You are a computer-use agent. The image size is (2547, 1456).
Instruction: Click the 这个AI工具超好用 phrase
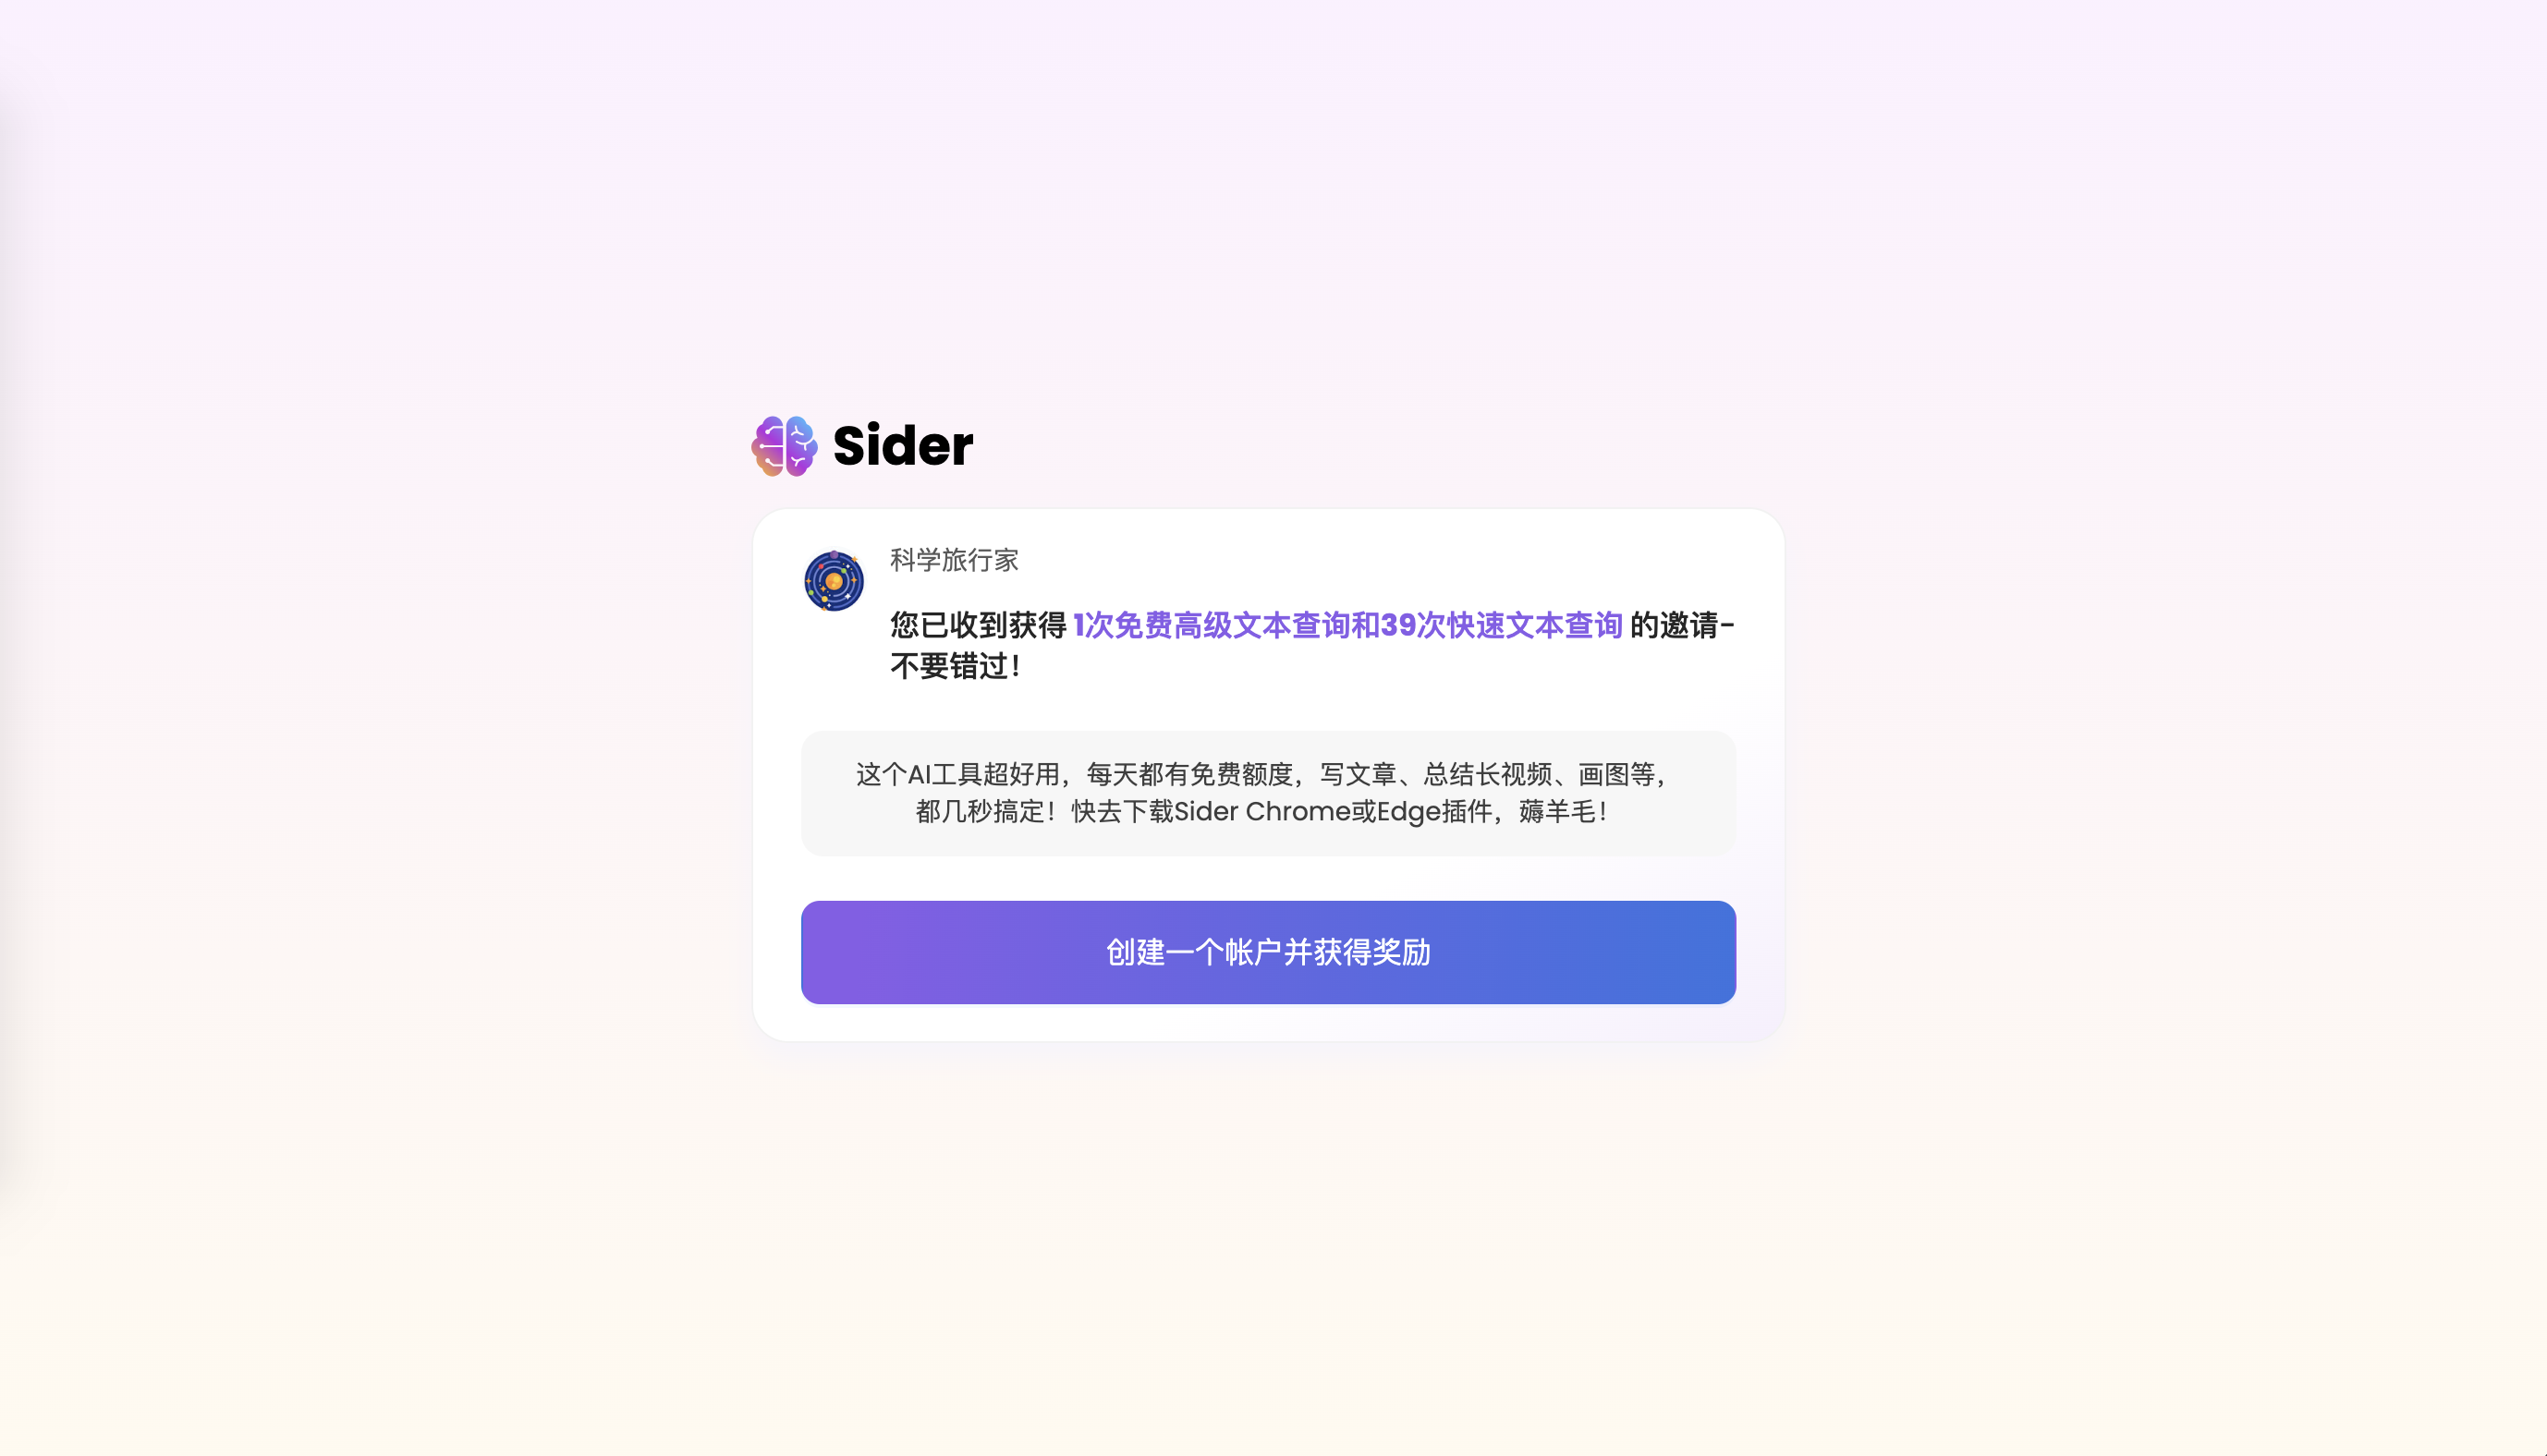pyautogui.click(x=958, y=774)
